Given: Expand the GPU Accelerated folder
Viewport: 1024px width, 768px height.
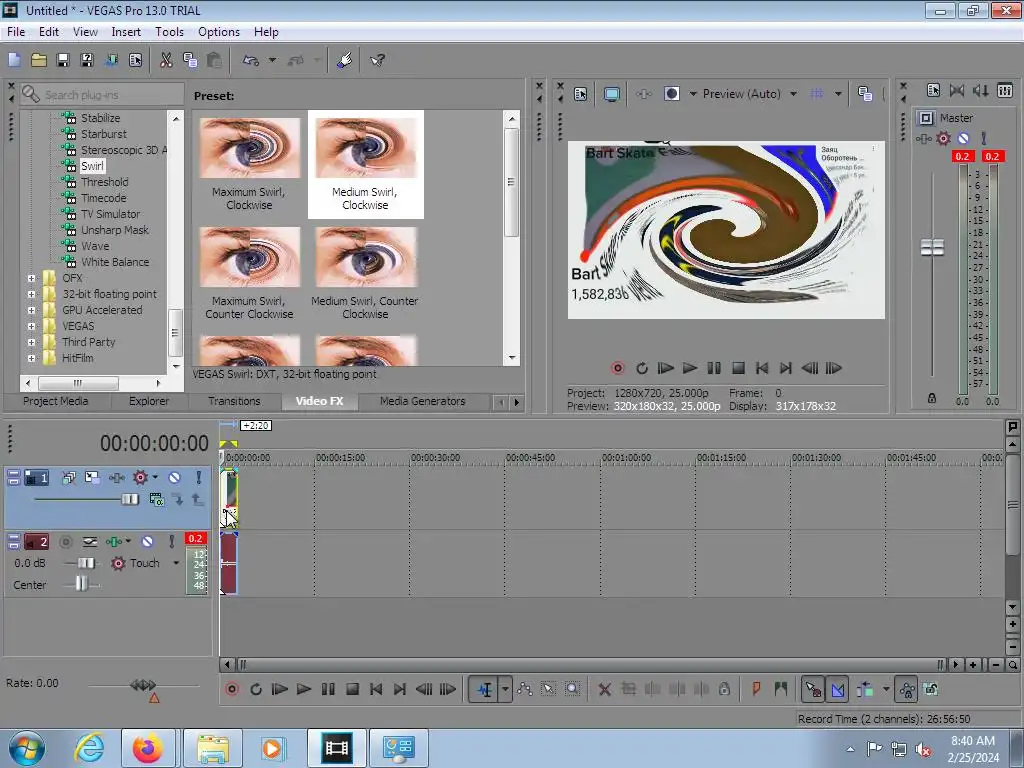Looking at the screenshot, I should (x=31, y=310).
